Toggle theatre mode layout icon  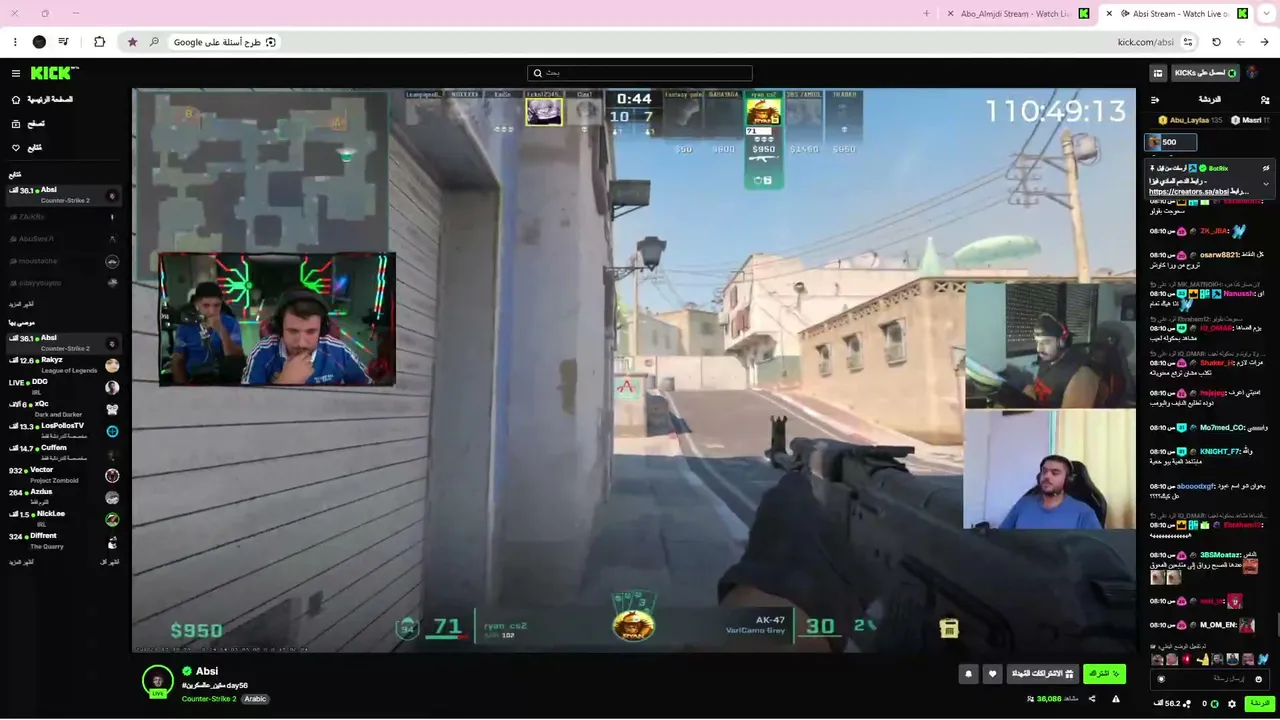click(x=1158, y=73)
